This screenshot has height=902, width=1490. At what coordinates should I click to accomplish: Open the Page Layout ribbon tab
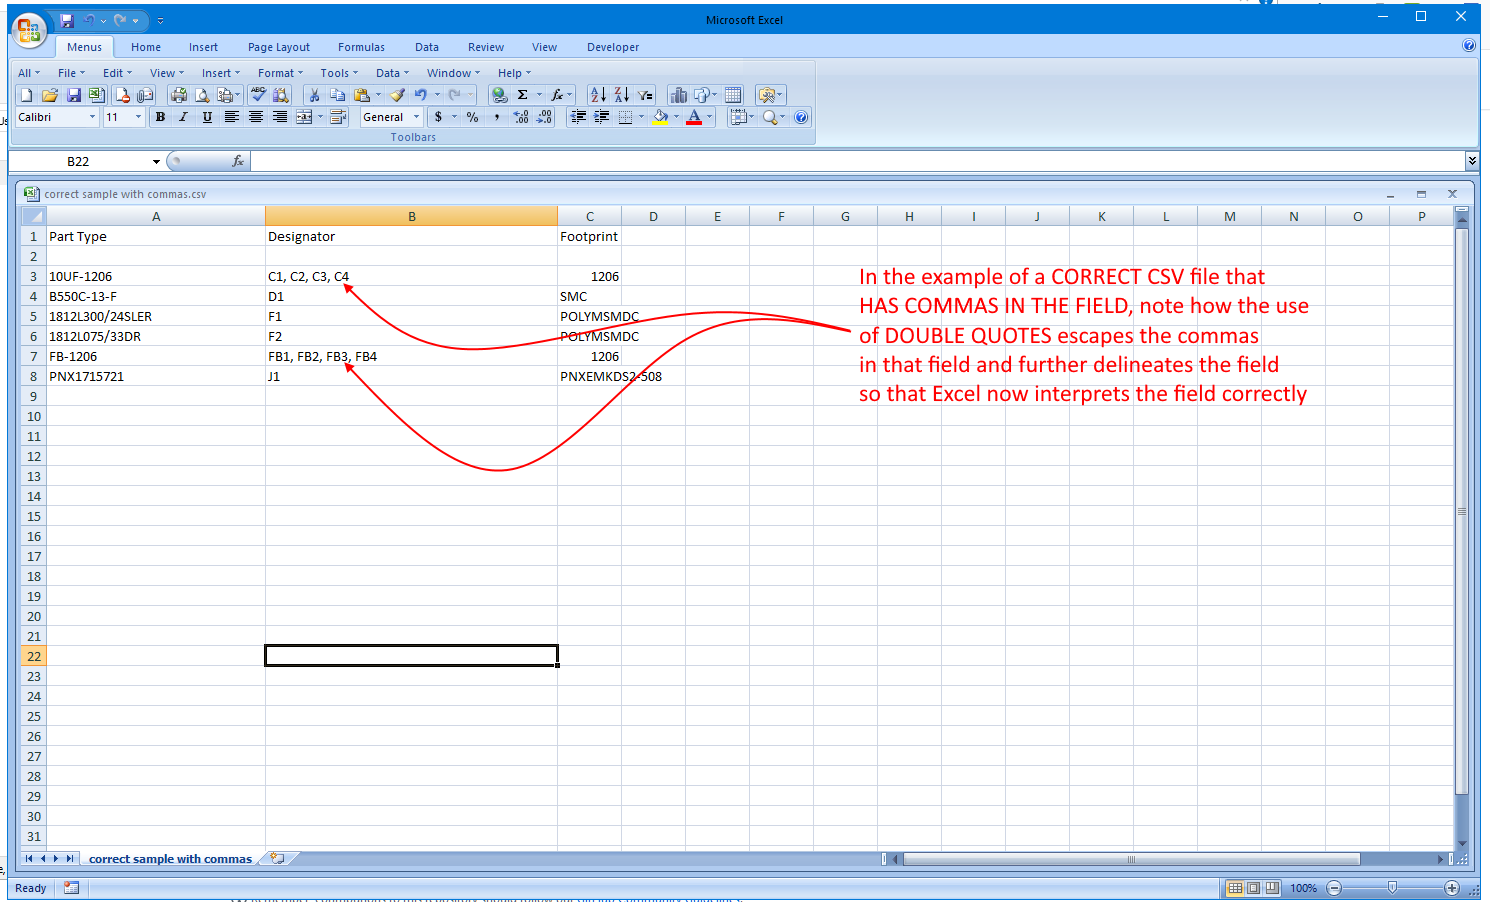click(x=279, y=47)
